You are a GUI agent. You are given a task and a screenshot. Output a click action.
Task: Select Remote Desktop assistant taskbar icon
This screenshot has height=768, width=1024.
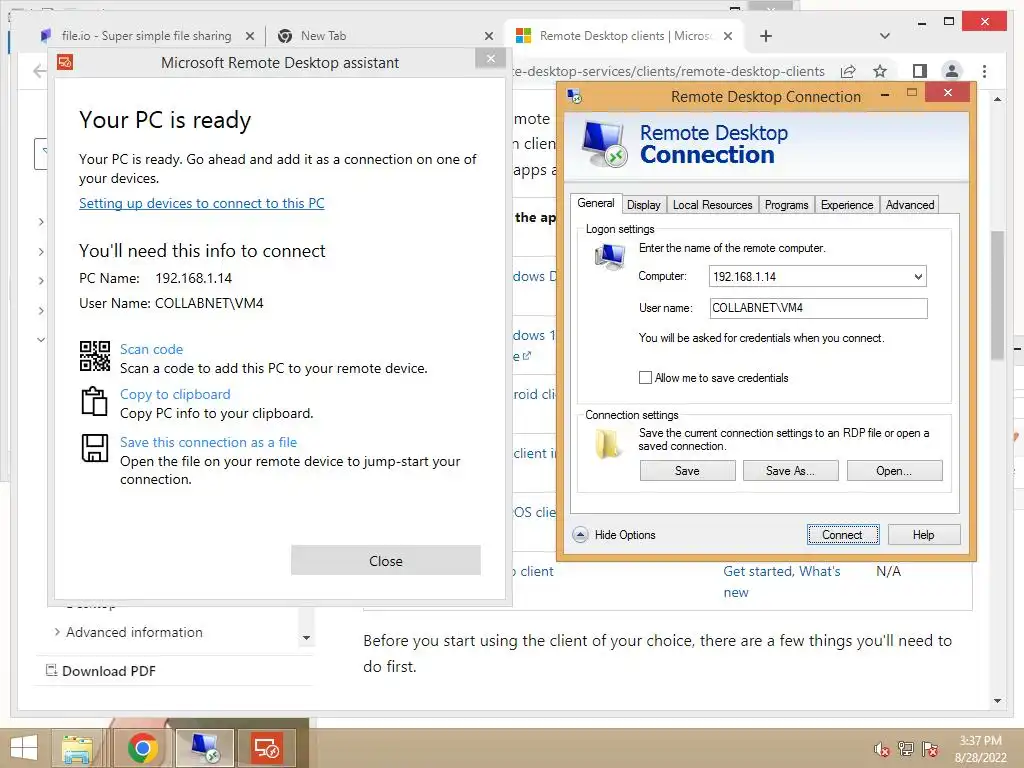pos(267,748)
